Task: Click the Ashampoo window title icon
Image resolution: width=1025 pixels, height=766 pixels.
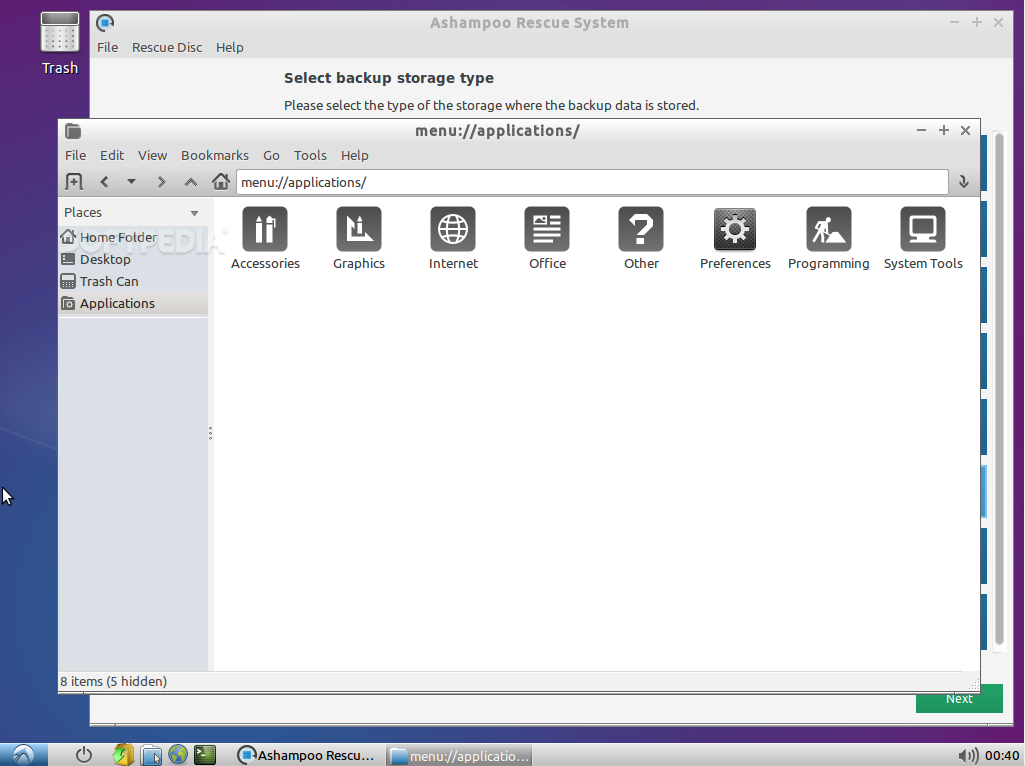Action: 105,23
